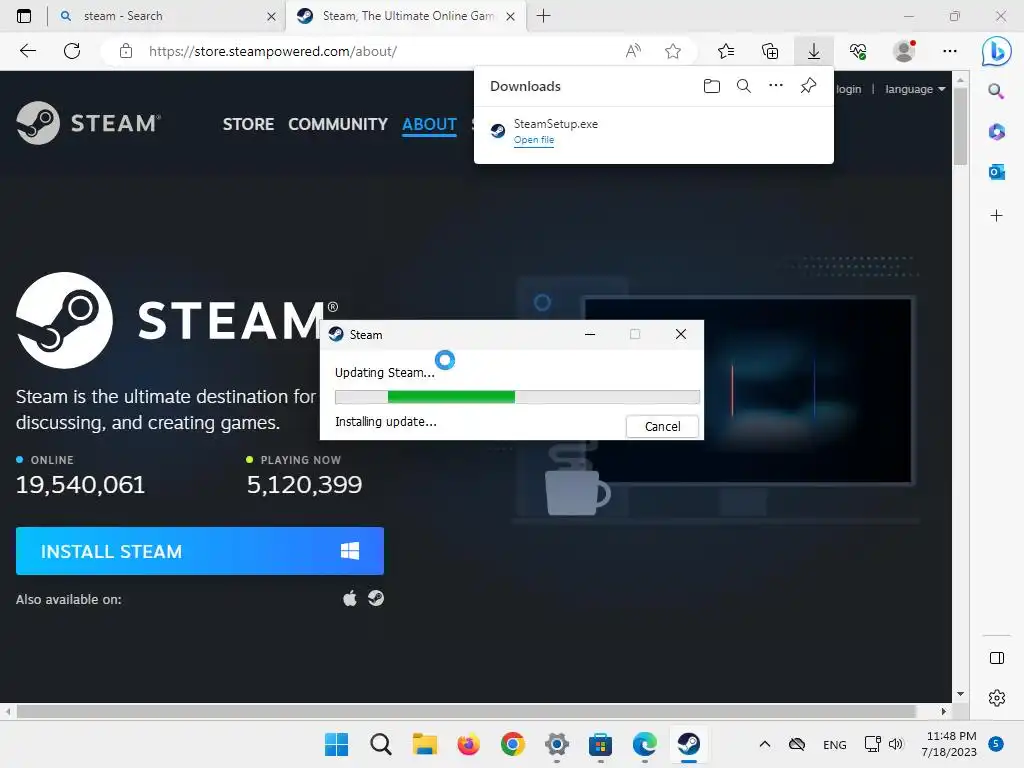This screenshot has height=768, width=1024.
Task: Open File Explorer from taskbar
Action: [x=424, y=744]
